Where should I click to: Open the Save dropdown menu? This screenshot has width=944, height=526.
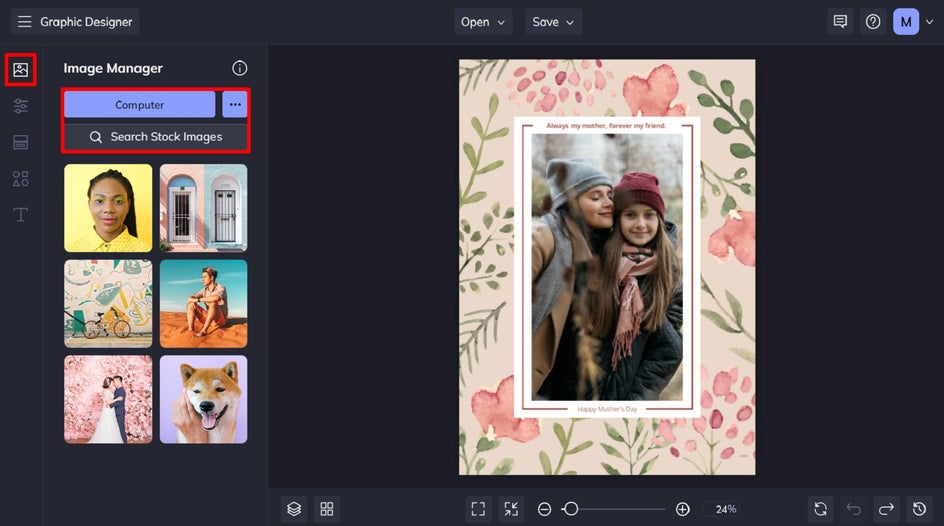tap(553, 22)
